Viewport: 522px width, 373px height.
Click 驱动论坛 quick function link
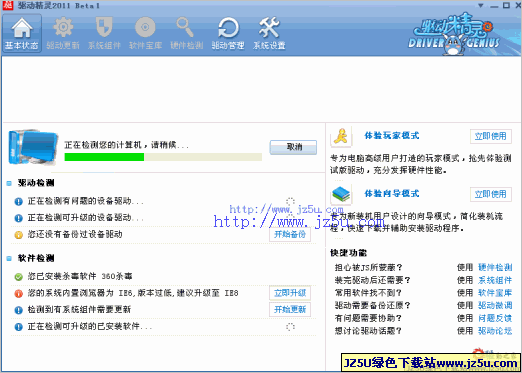(495, 331)
